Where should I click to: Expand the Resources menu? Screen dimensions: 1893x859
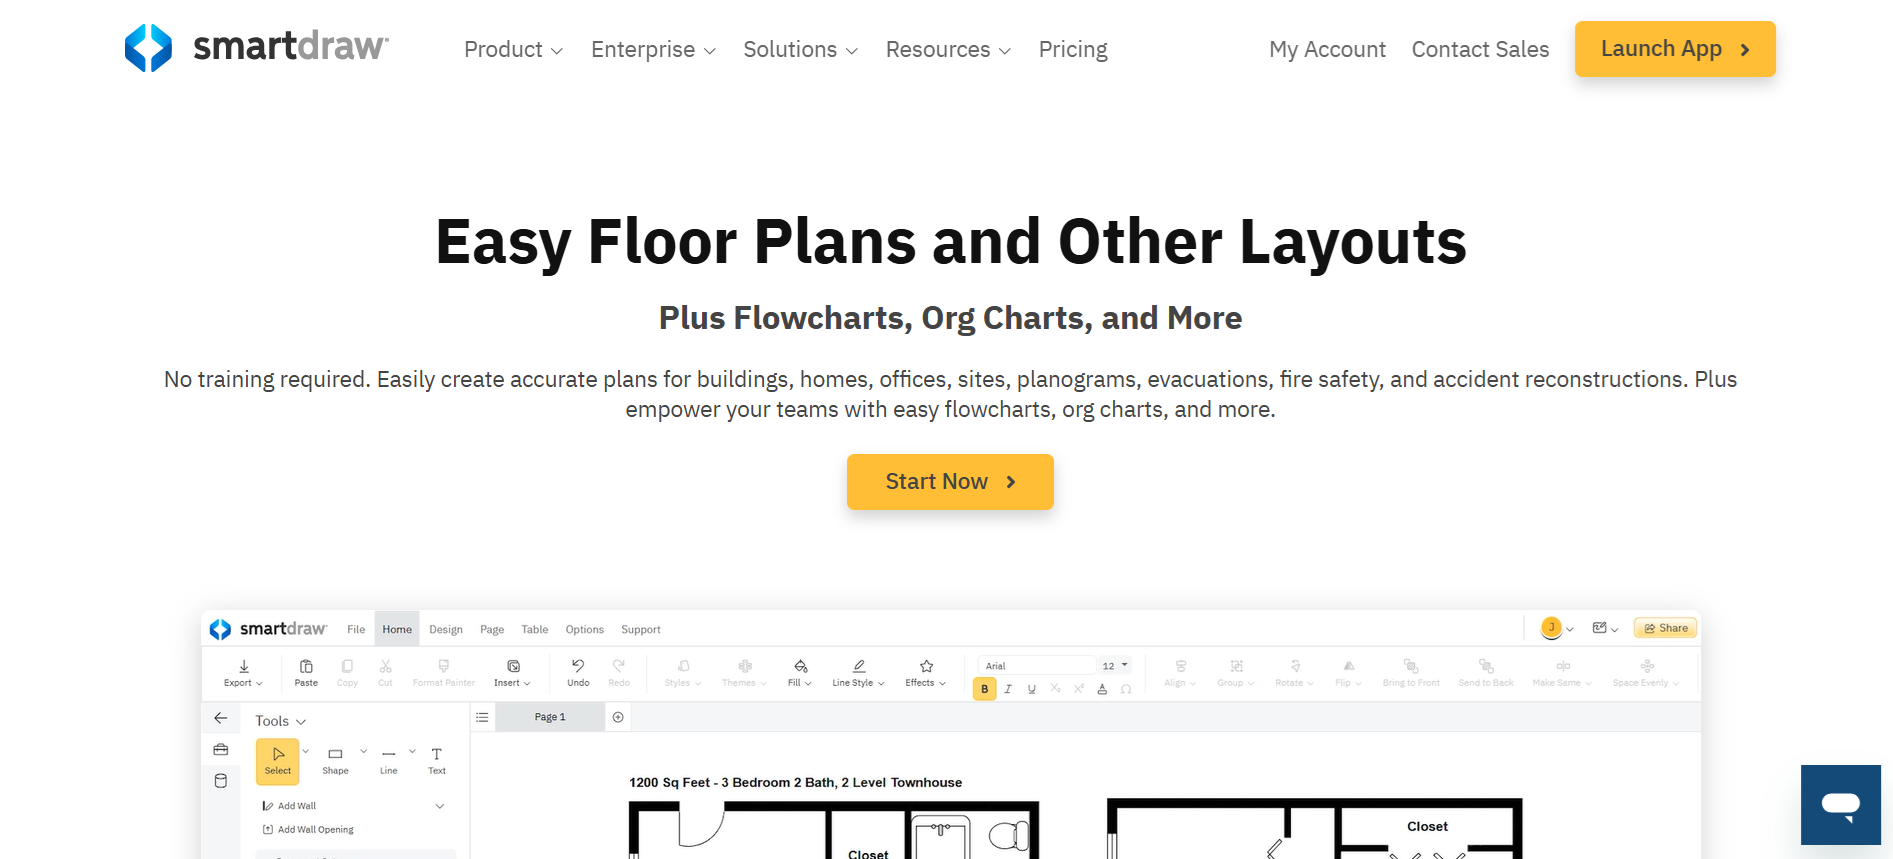tap(948, 49)
